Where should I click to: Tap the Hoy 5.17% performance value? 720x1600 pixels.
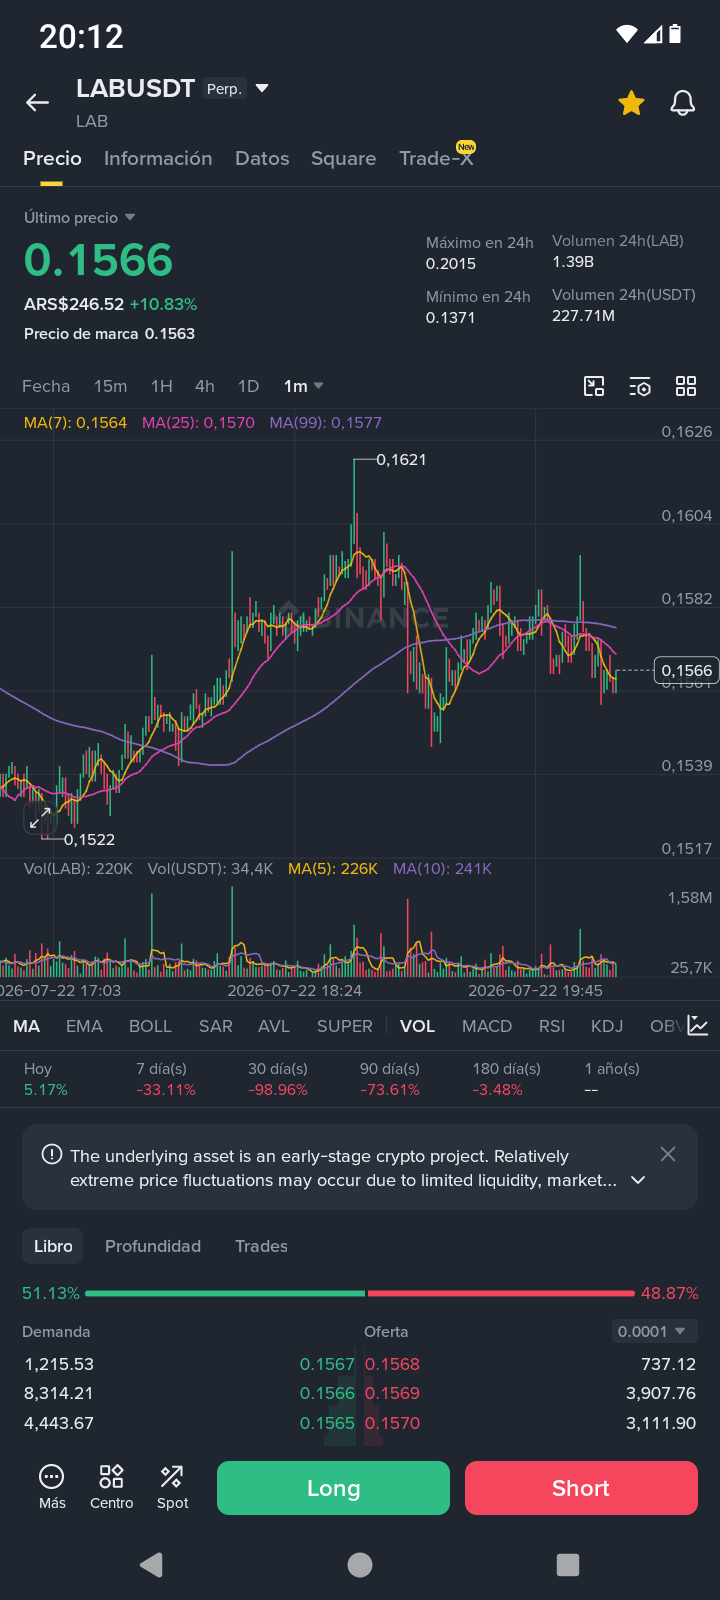tap(46, 1079)
